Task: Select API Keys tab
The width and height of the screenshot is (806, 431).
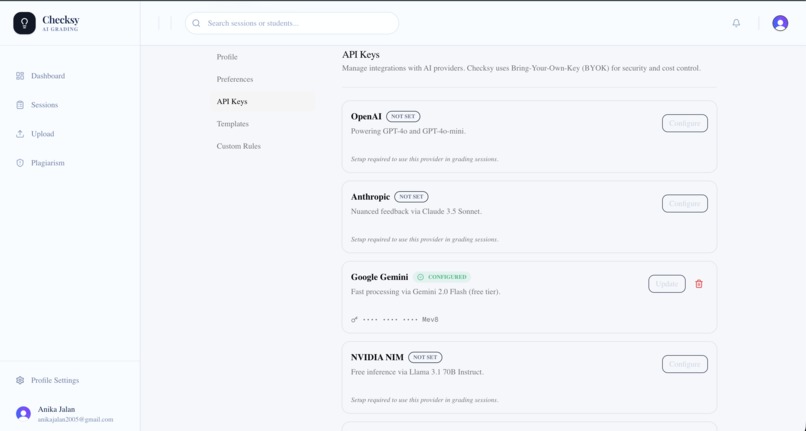Action: click(262, 101)
